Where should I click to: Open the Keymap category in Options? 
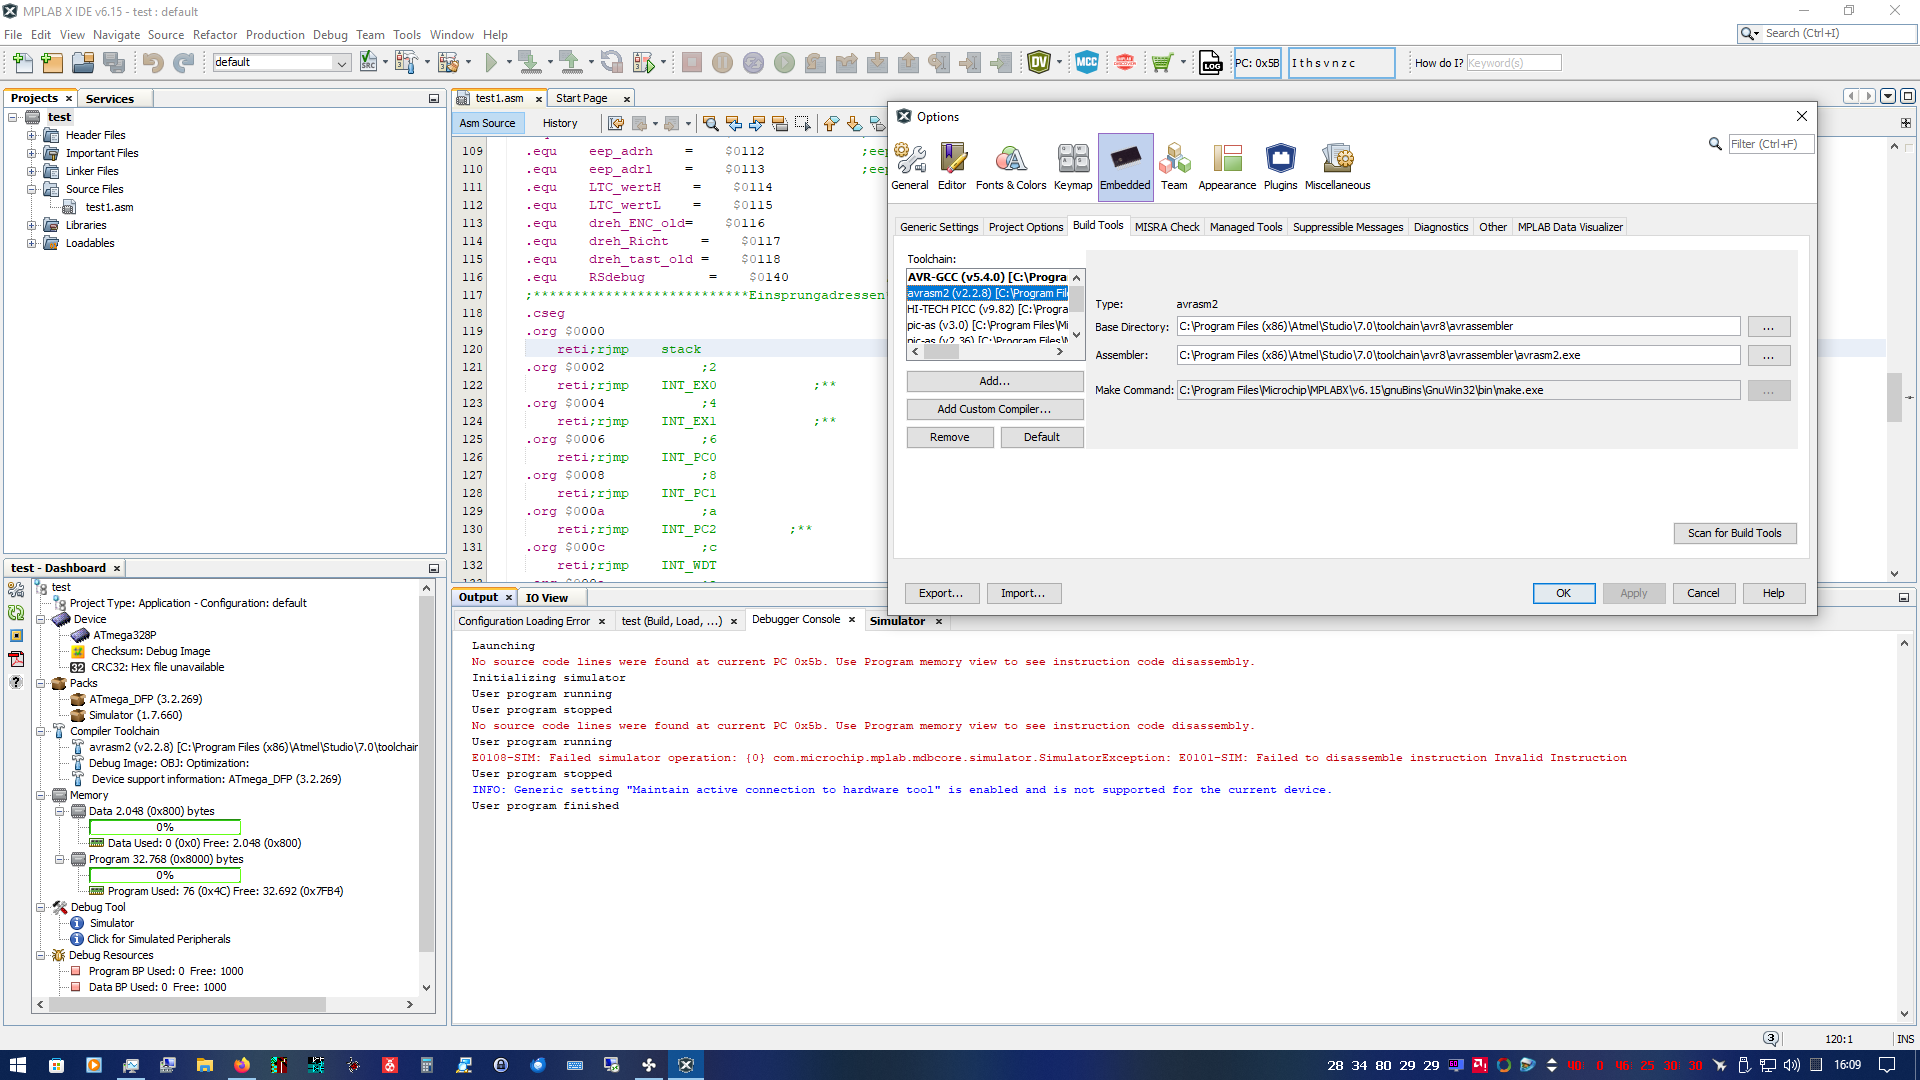click(x=1073, y=166)
